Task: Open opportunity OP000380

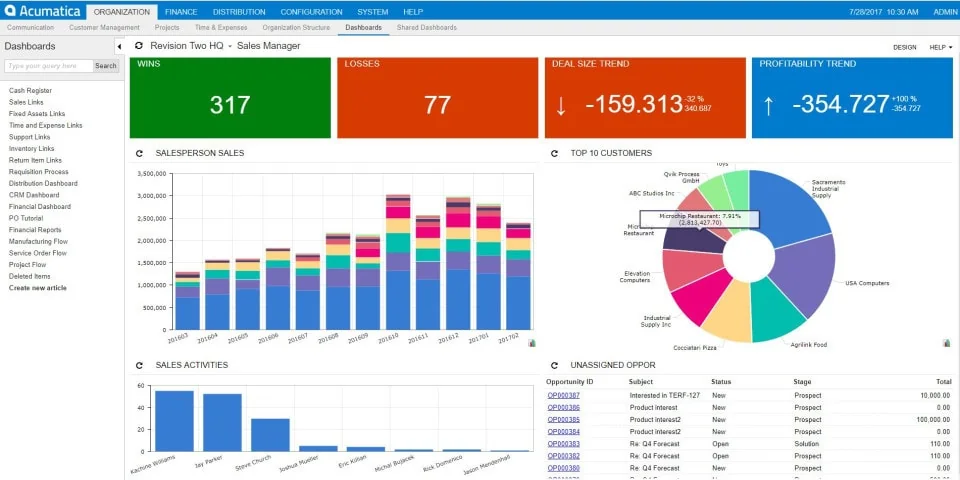Action: pyautogui.click(x=563, y=468)
